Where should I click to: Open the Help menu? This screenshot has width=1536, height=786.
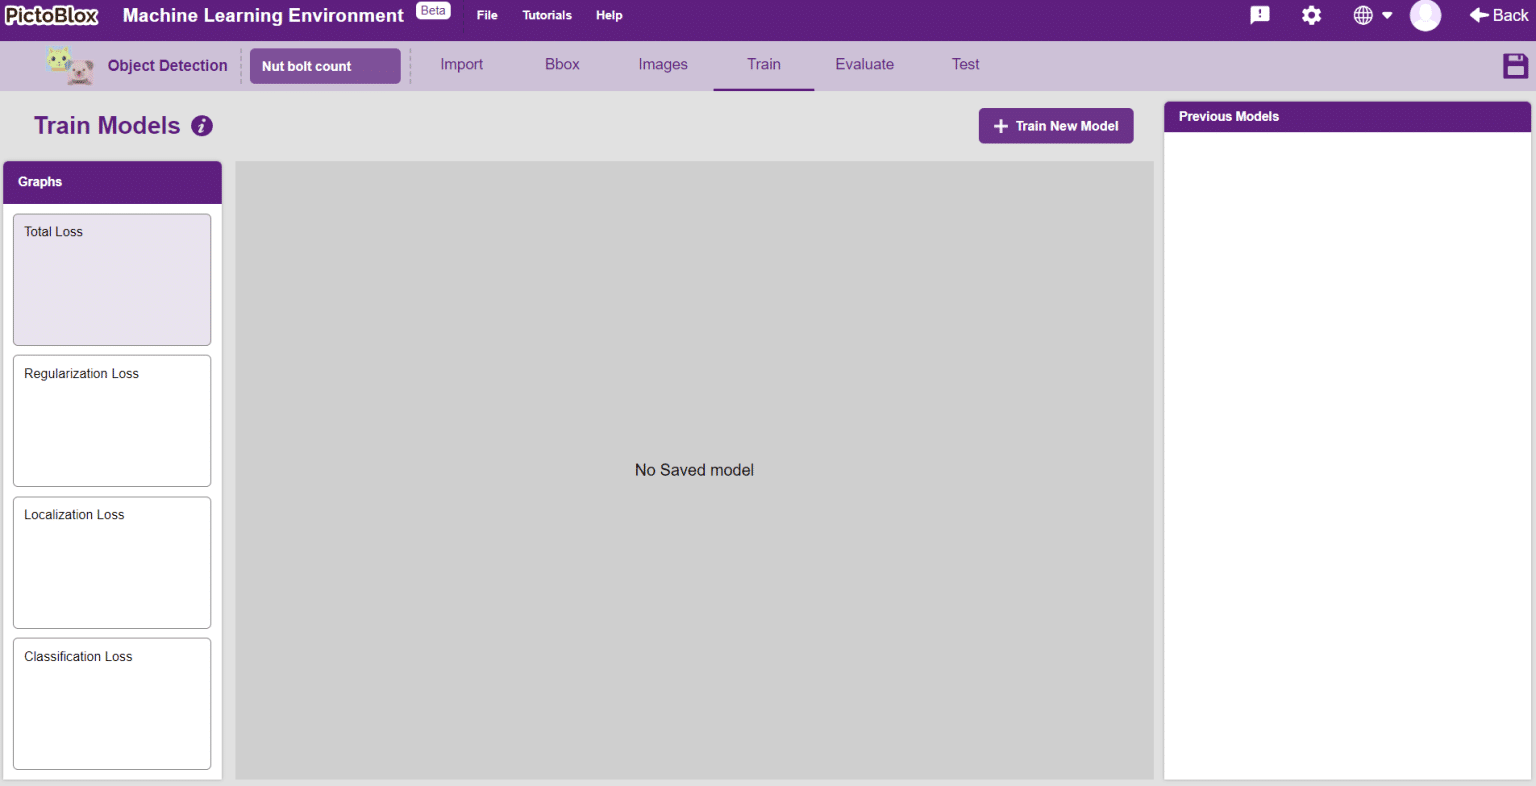[609, 15]
